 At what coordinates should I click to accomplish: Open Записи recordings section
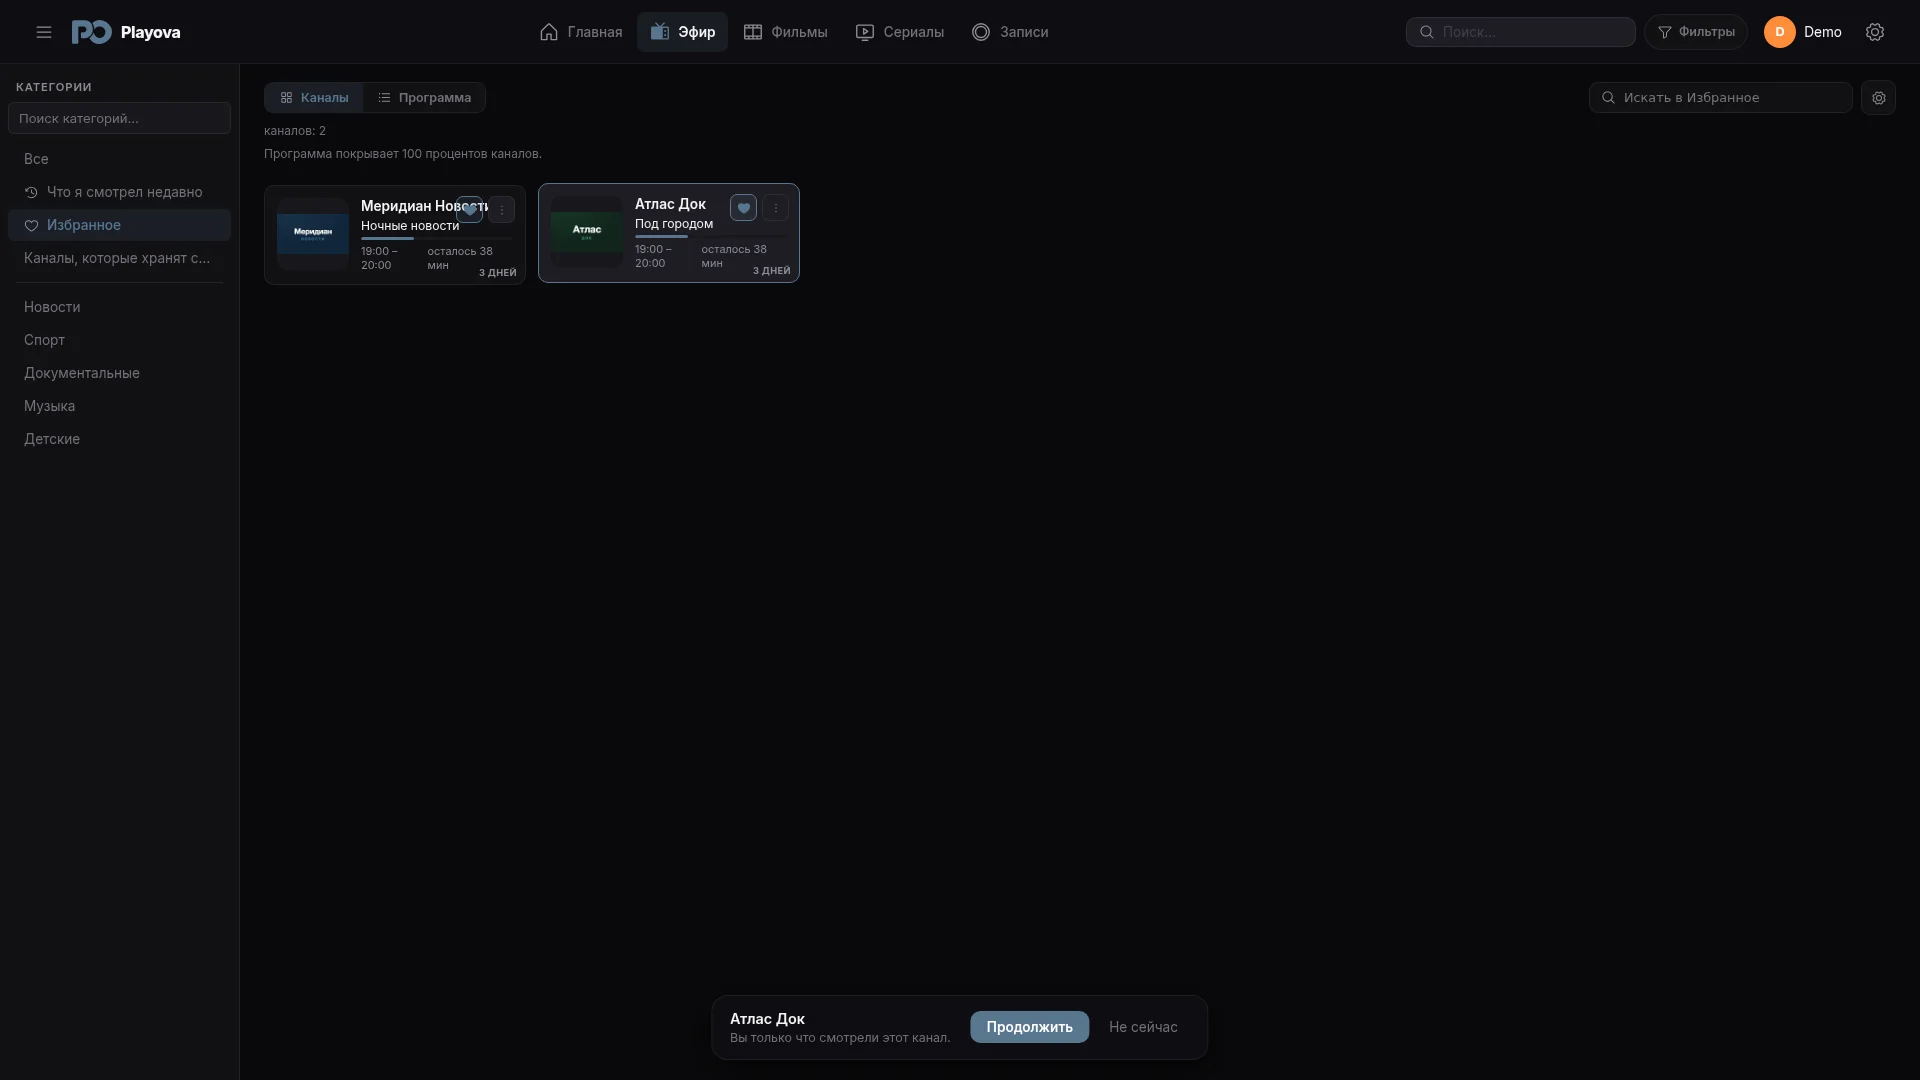coord(1010,32)
